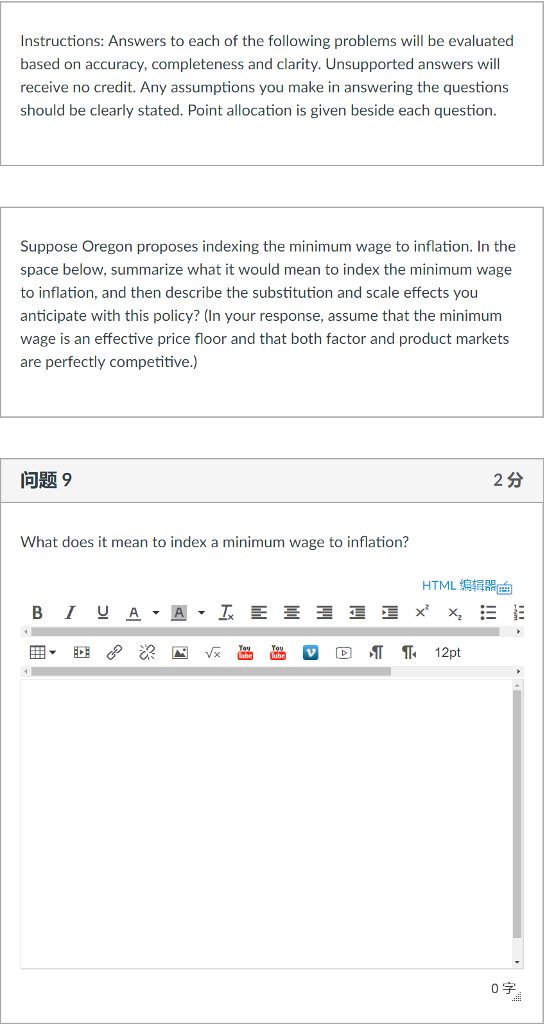Screen dimensions: 547x1024
Task: Insert a link with the chain icon
Action: click(114, 652)
